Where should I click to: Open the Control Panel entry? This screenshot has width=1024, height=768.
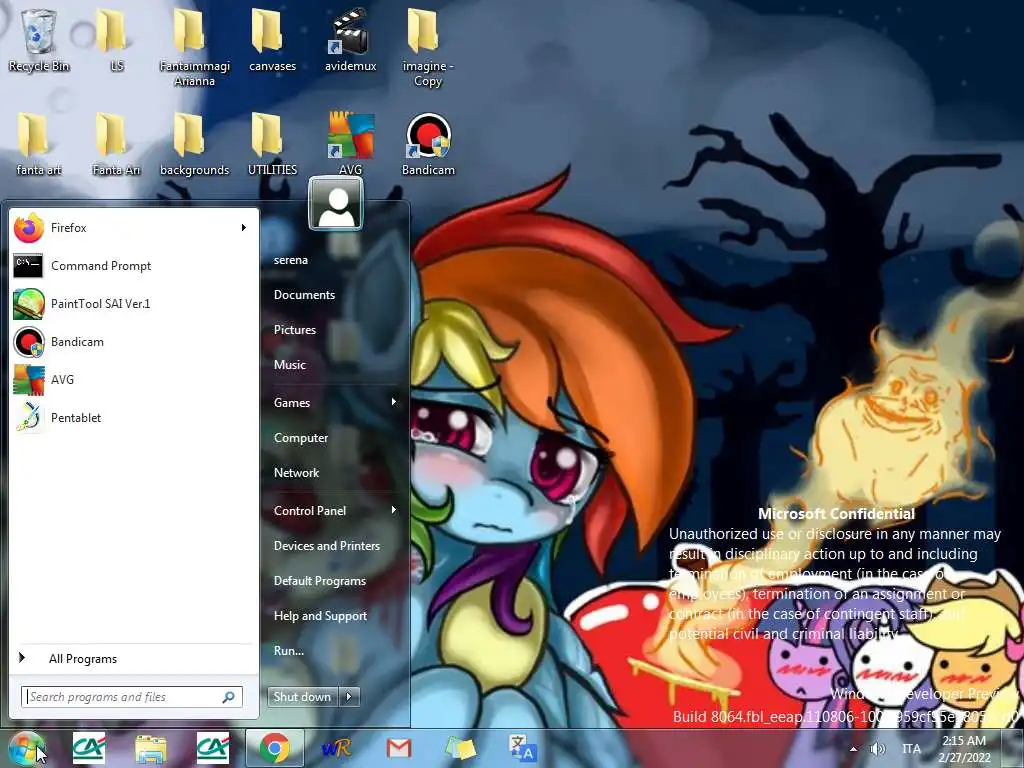[310, 511]
